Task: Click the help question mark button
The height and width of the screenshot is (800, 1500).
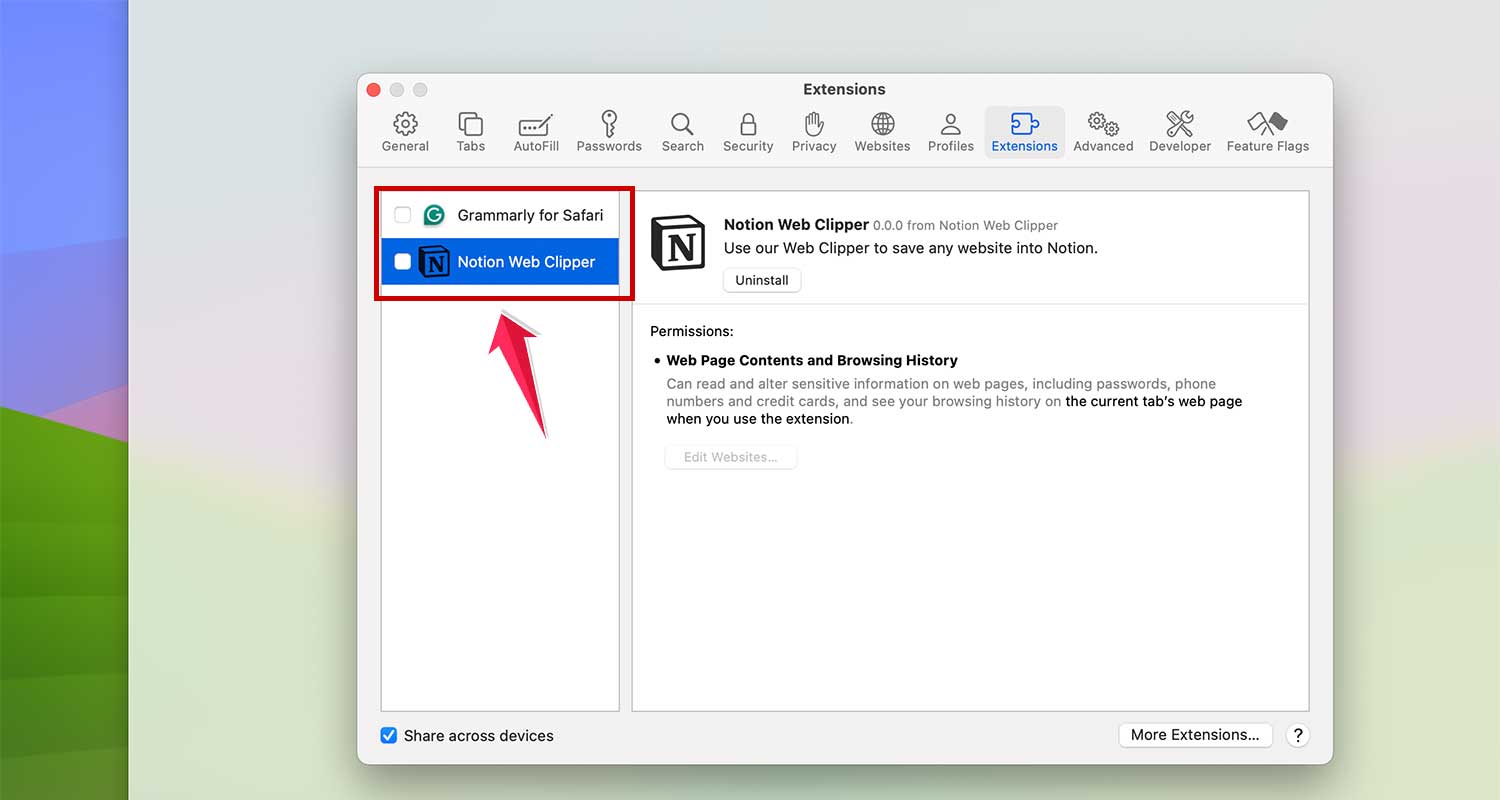Action: click(1297, 735)
